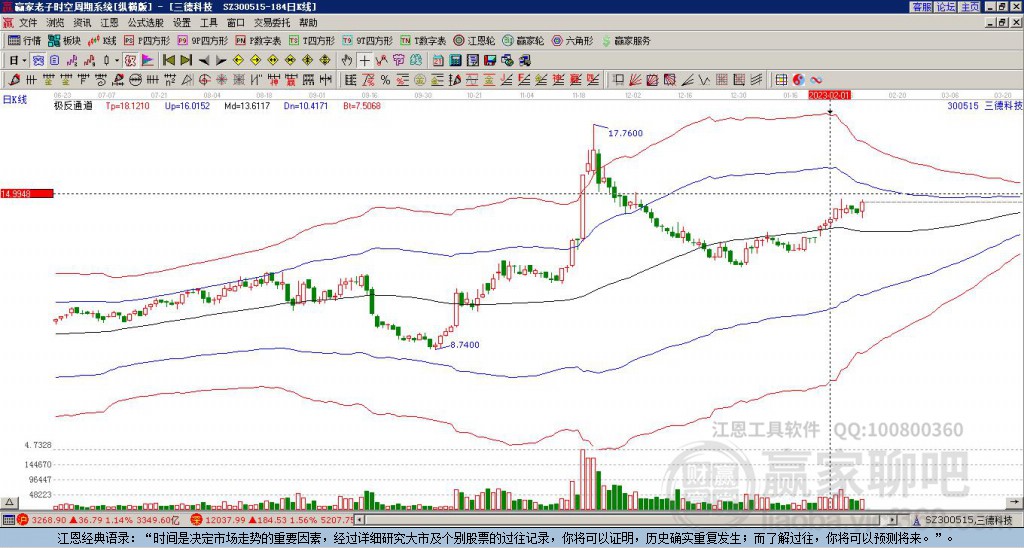The image size is (1024, 548).
Task: Click the 主页 homepage button
Action: tap(969, 7)
